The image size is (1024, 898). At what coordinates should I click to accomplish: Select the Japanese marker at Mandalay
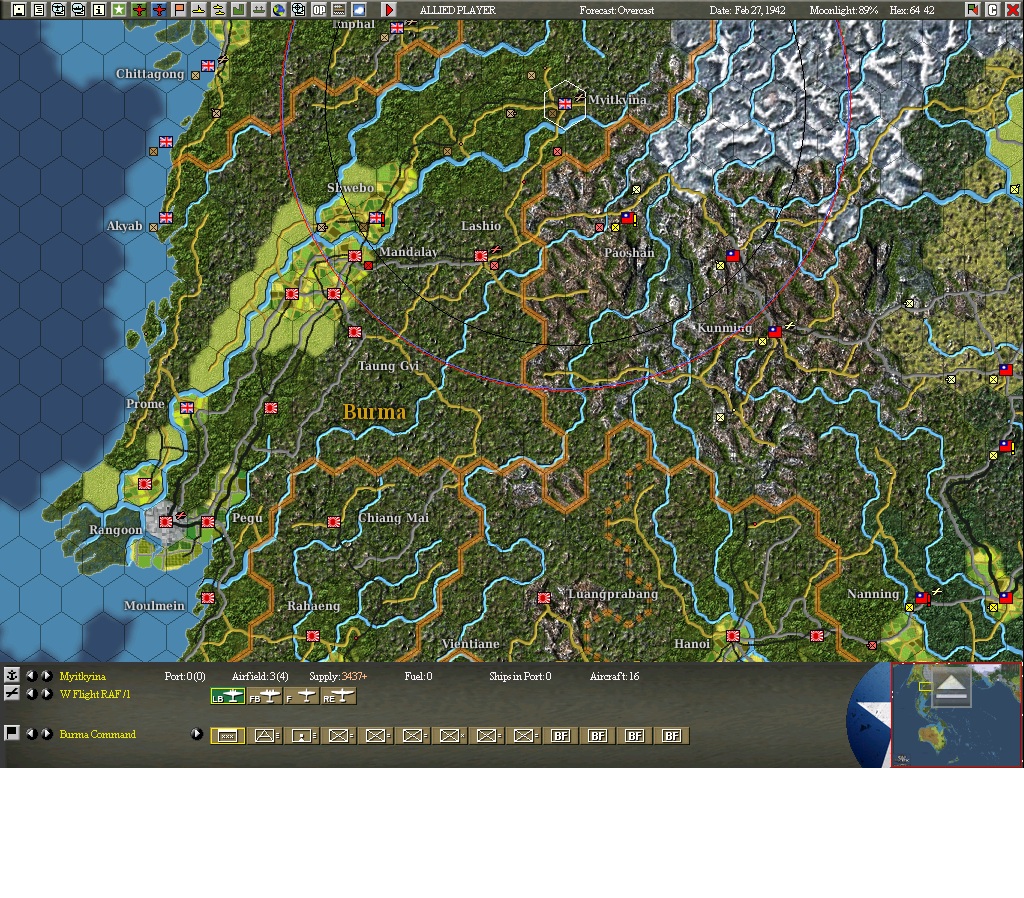click(355, 256)
